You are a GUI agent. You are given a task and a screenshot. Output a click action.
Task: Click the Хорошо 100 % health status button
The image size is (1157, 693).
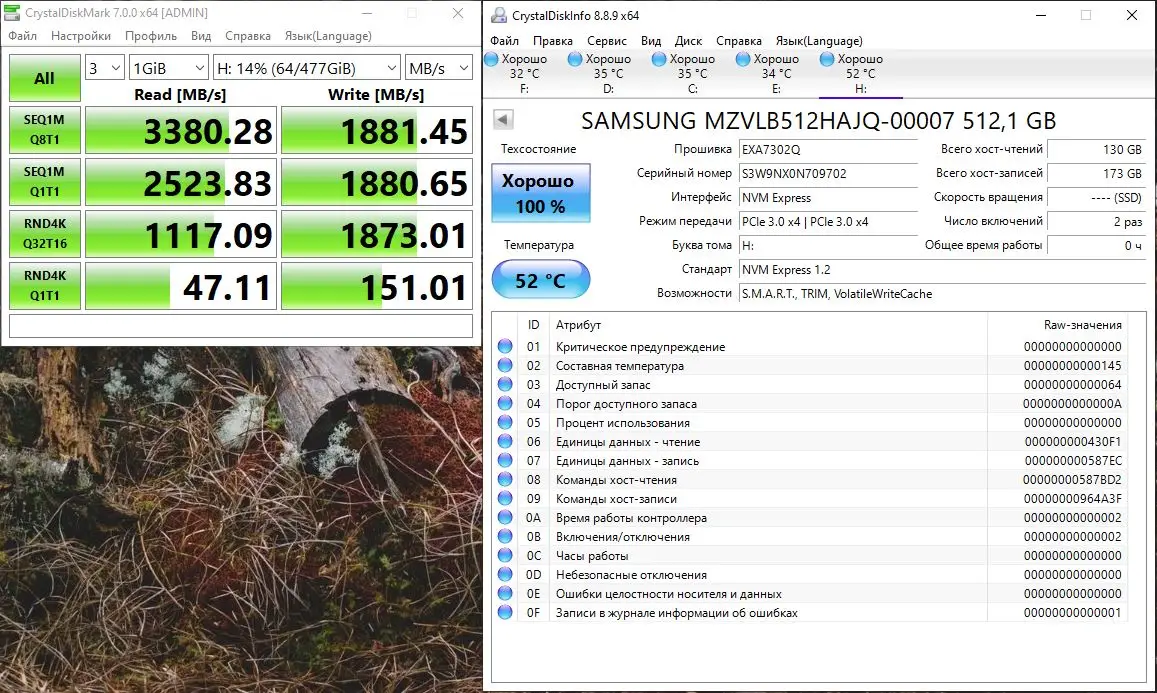[x=540, y=193]
